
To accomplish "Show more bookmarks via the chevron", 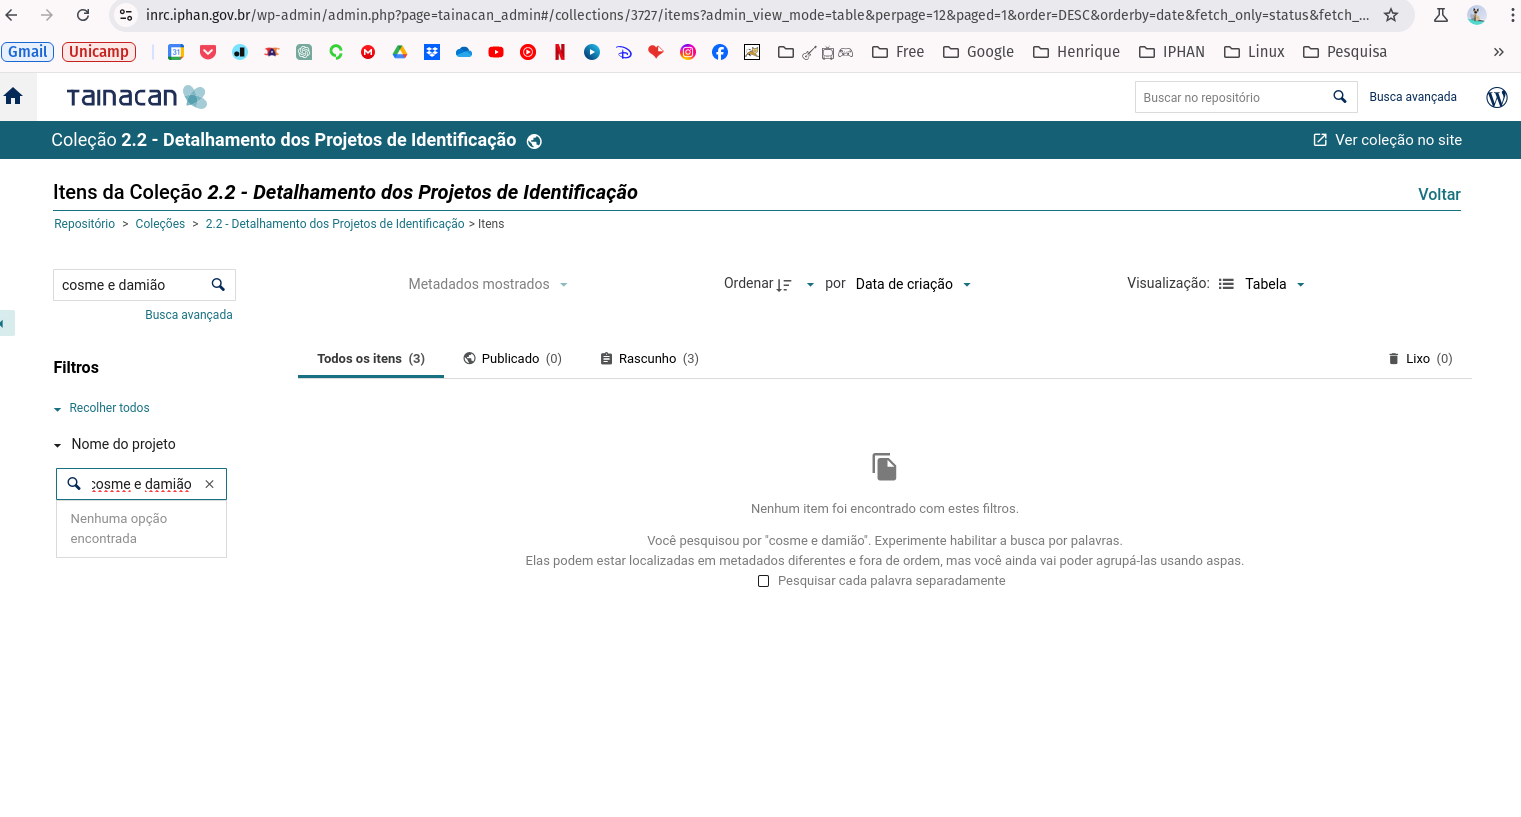I will click(1498, 52).
